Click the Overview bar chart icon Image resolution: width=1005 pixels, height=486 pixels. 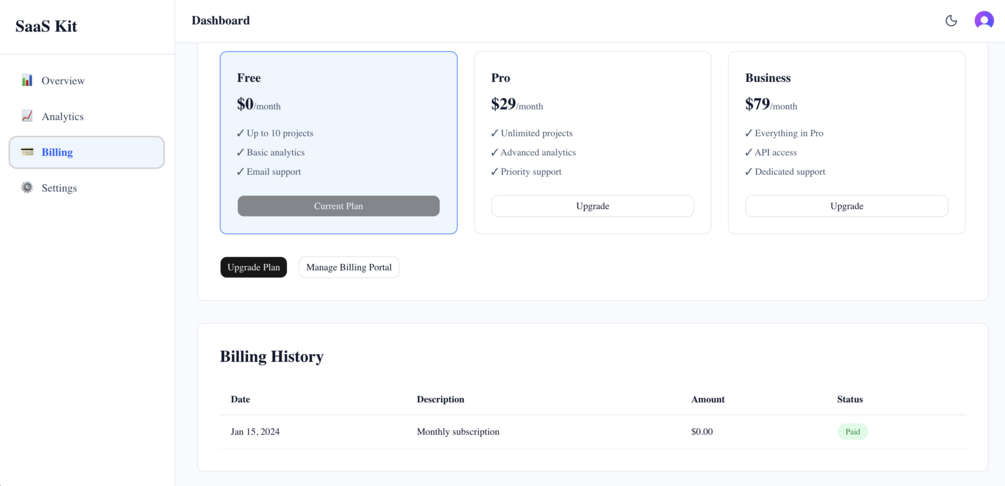(x=27, y=80)
